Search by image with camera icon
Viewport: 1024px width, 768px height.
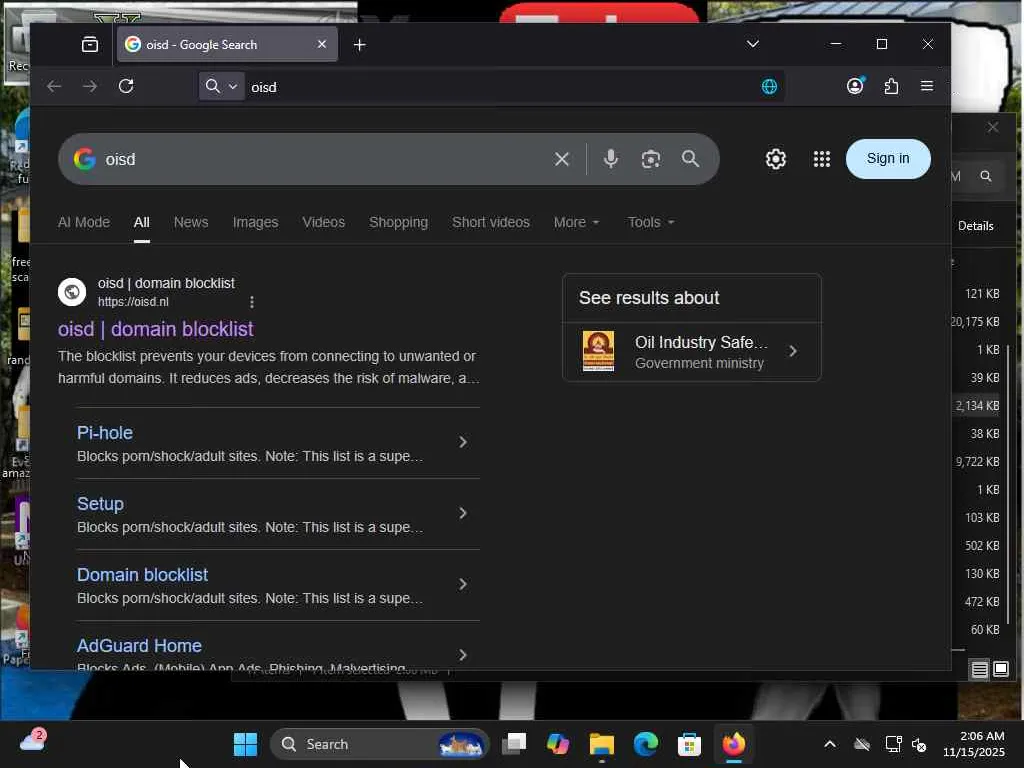pos(650,159)
